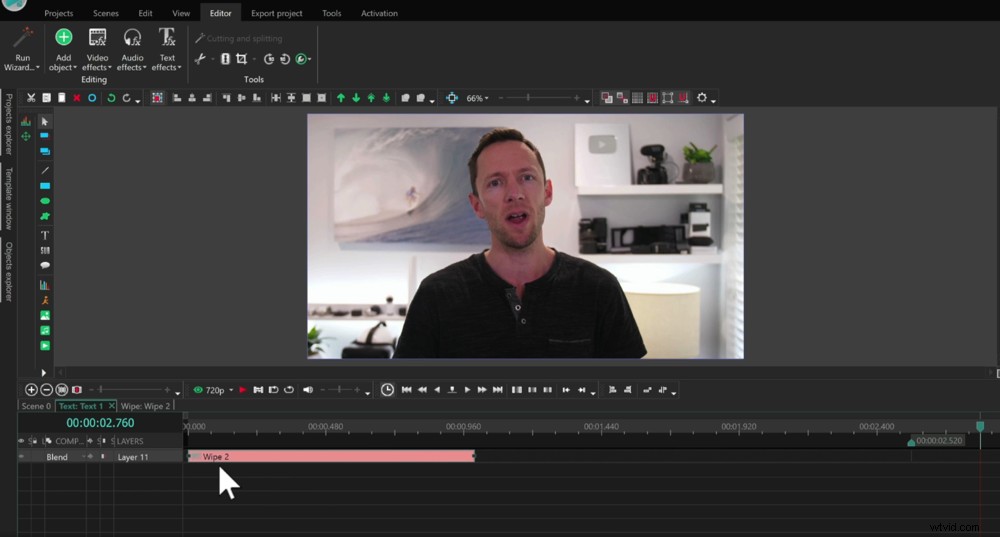The width and height of the screenshot is (1000, 537).
Task: Switch to the Export project tab
Action: tap(277, 13)
